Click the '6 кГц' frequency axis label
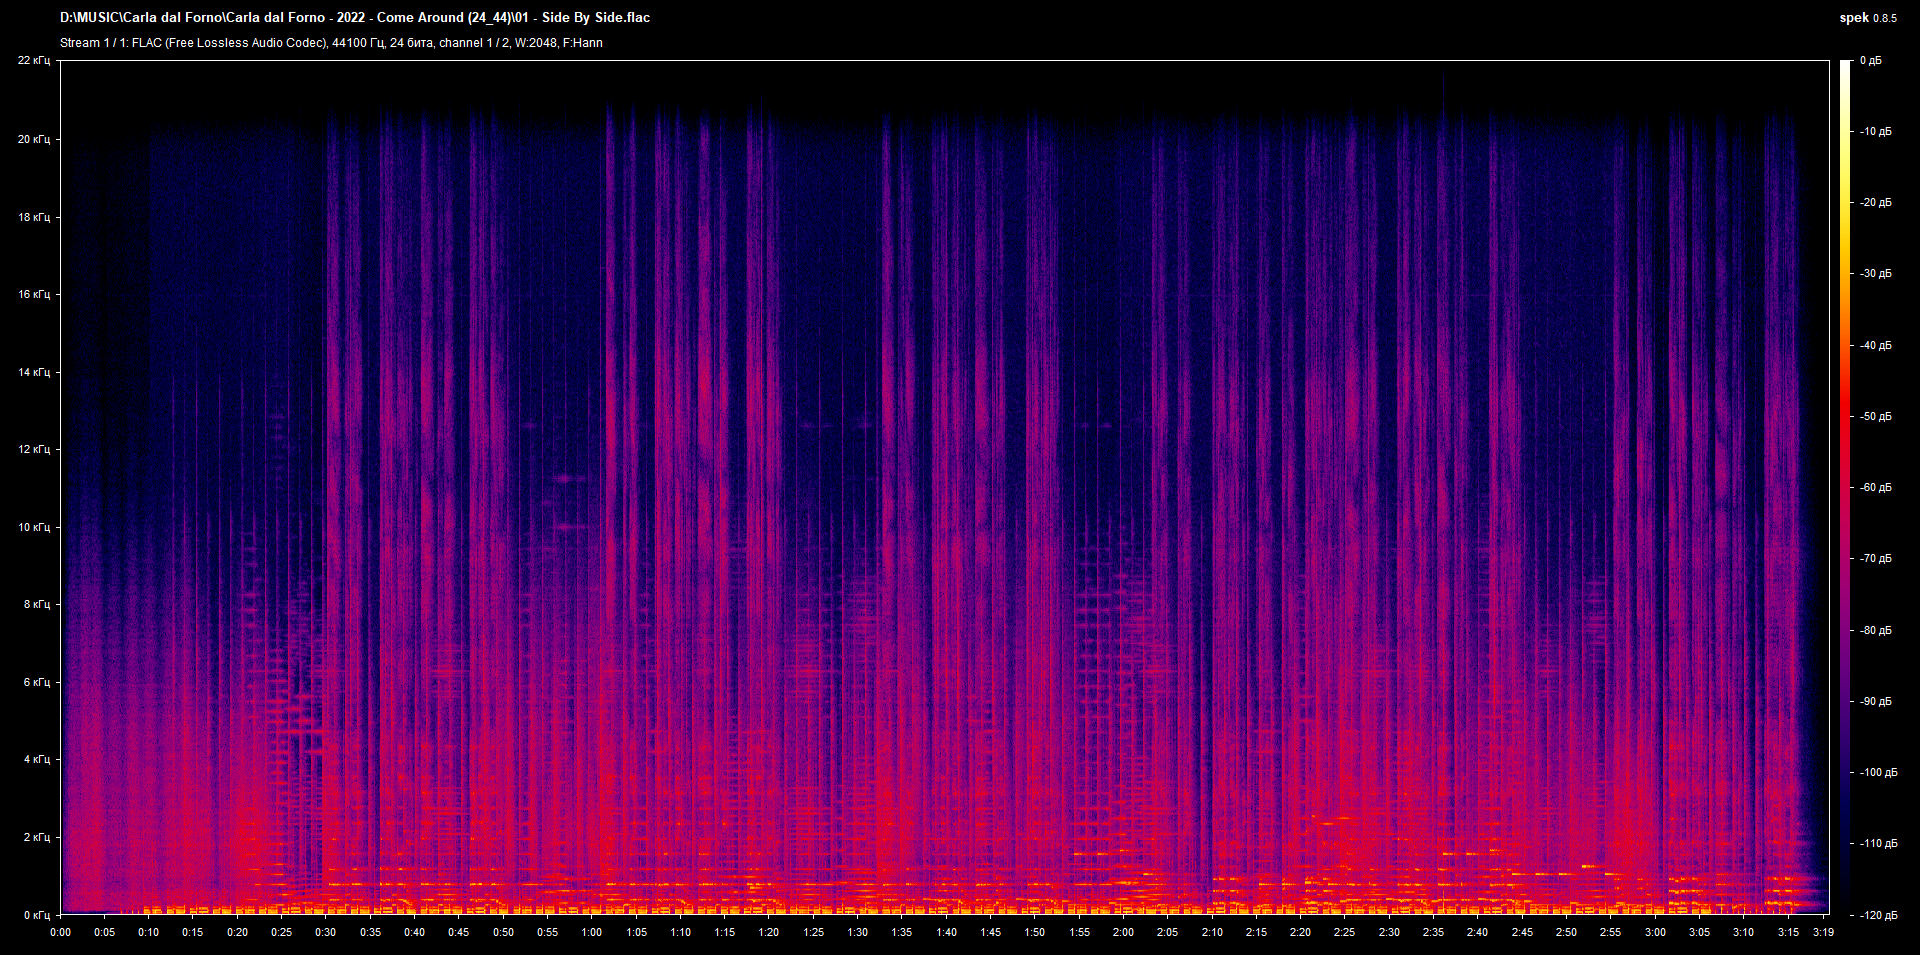This screenshot has height=955, width=1920. point(37,682)
